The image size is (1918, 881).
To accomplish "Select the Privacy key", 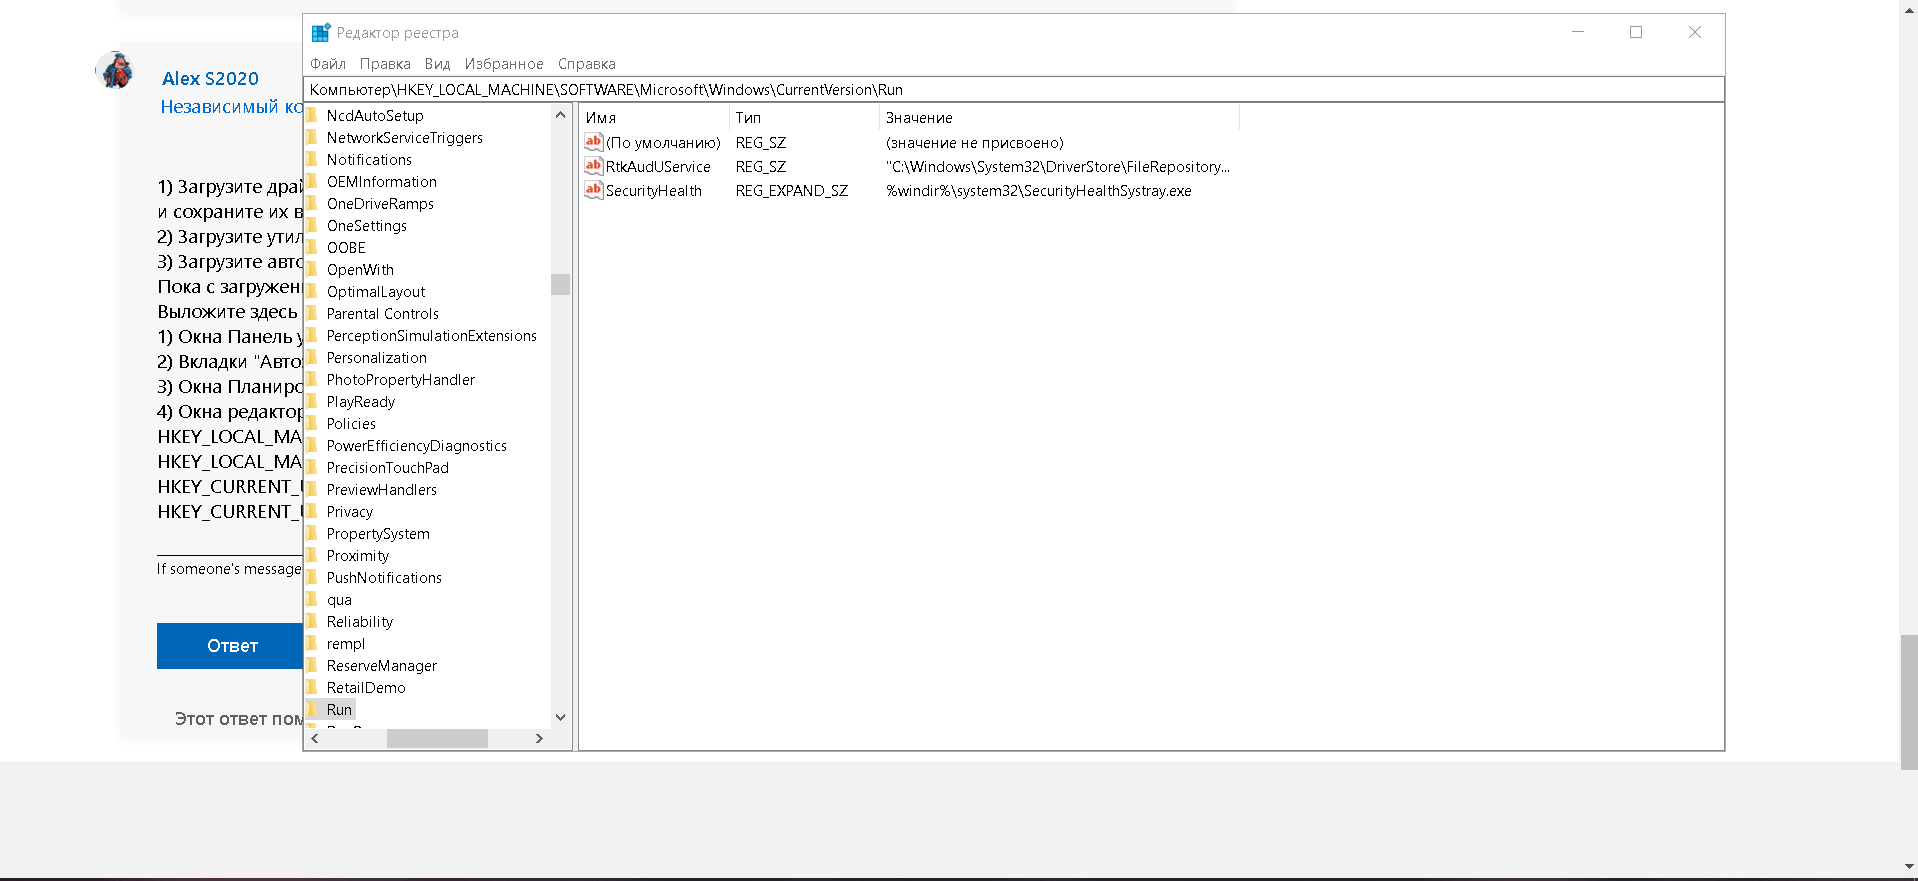I will (x=349, y=512).
